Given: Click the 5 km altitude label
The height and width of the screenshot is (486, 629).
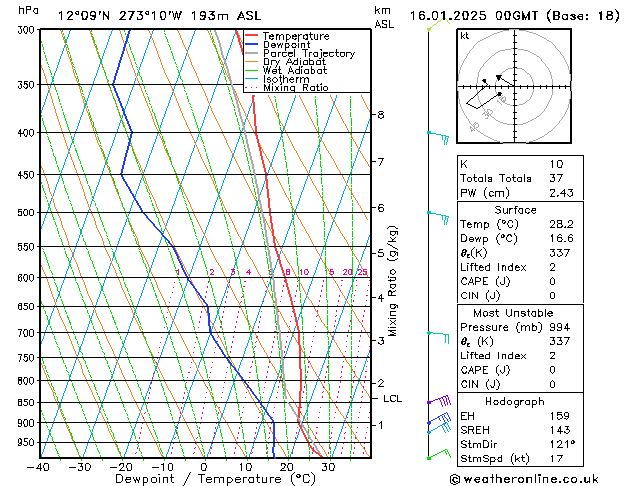Looking at the screenshot, I should click(x=381, y=253).
